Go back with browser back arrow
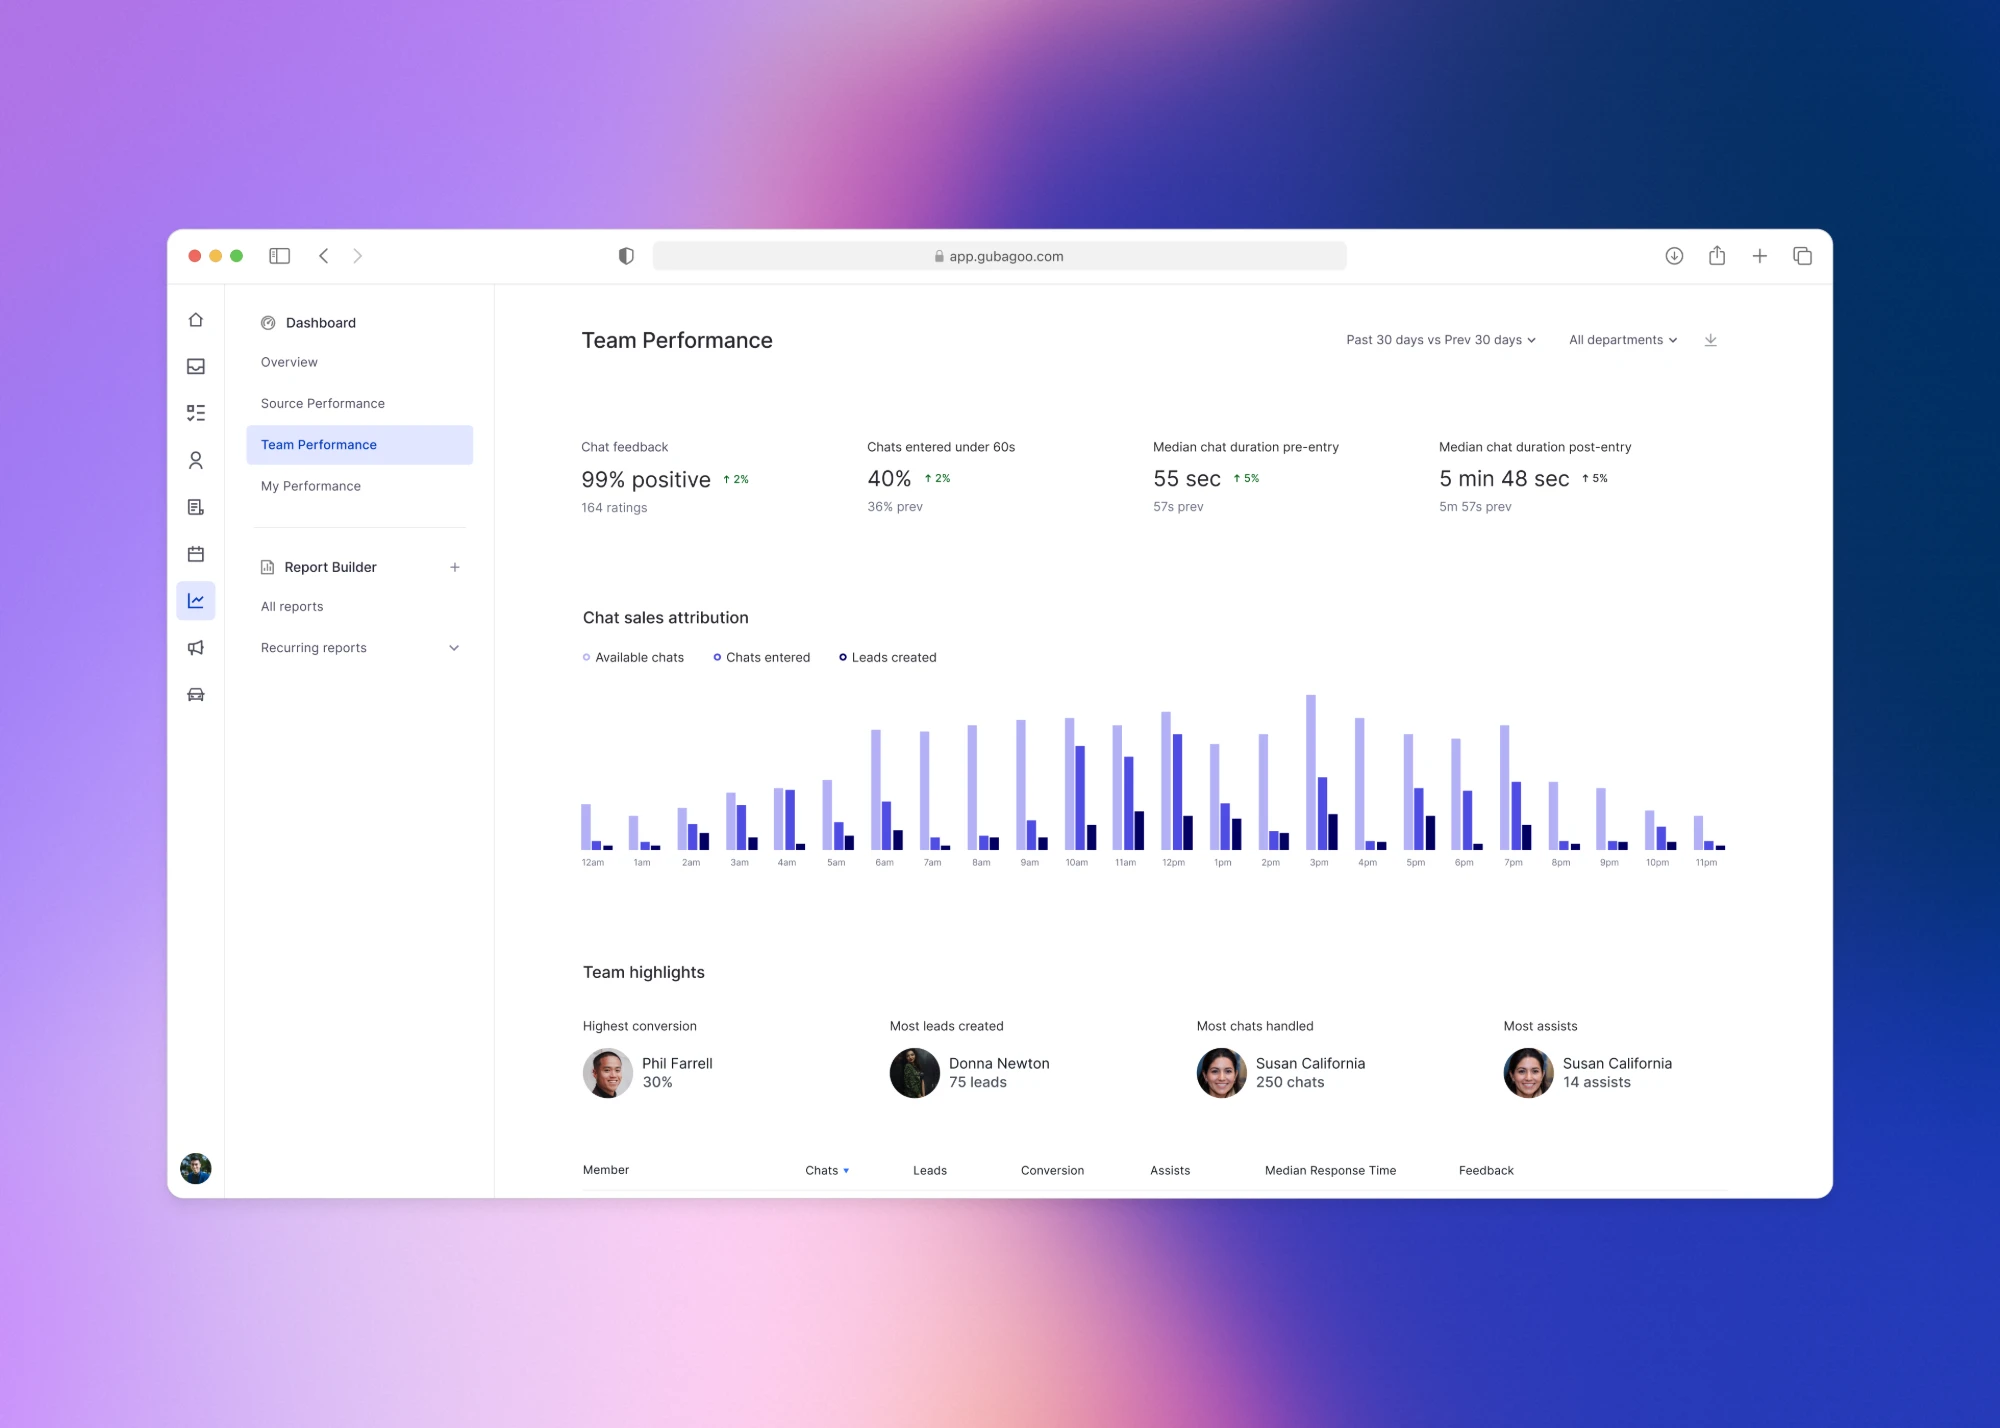This screenshot has height=1428, width=2000. [x=323, y=256]
